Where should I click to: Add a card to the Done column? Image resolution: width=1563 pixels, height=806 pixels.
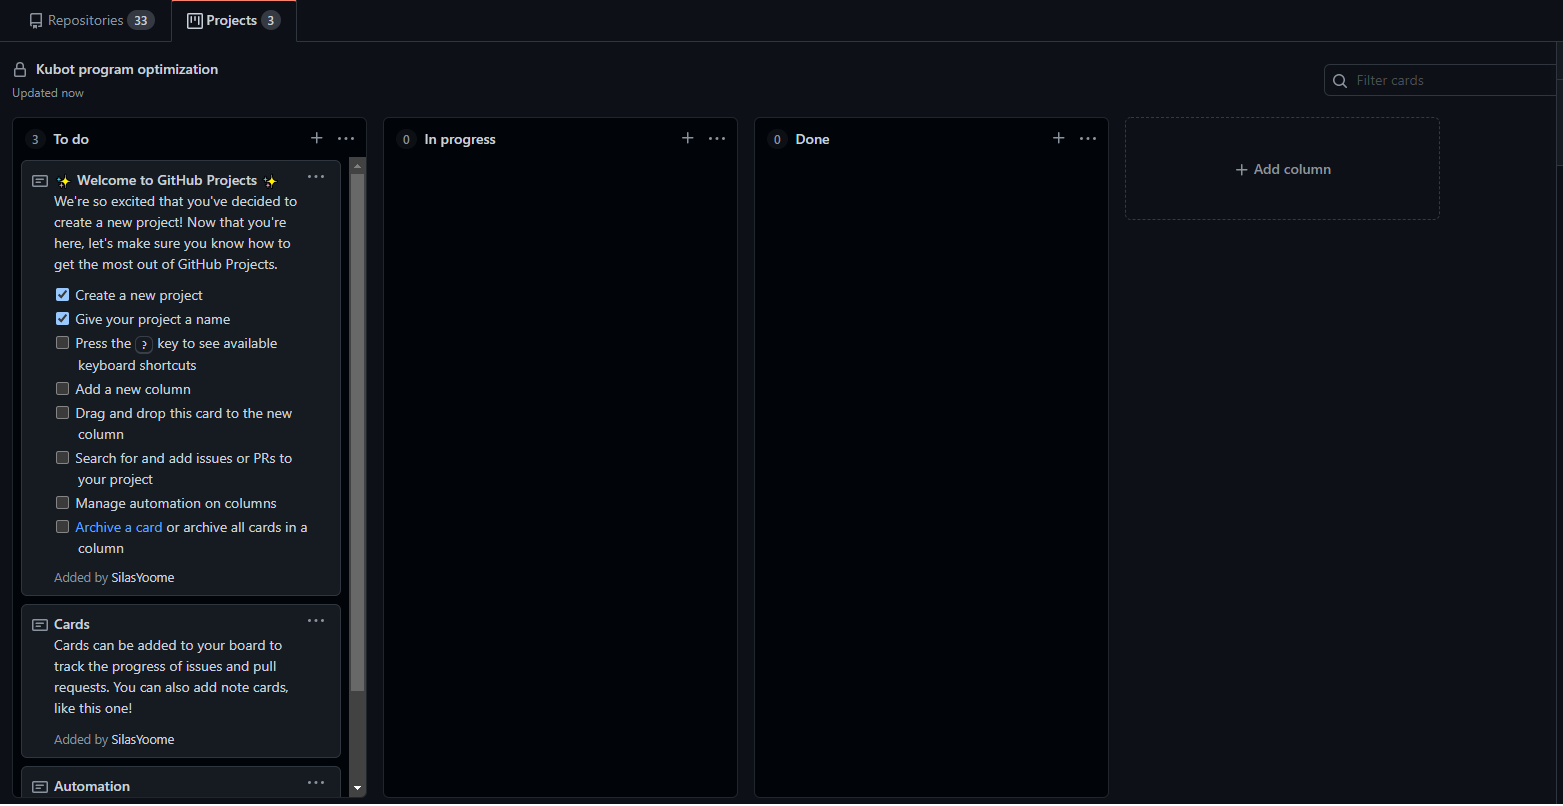[x=1059, y=138]
